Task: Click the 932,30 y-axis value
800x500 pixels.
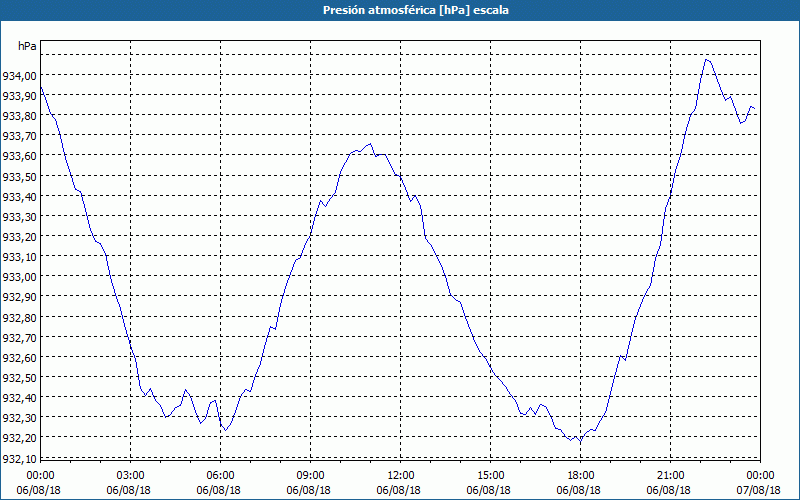Action: coord(19,418)
